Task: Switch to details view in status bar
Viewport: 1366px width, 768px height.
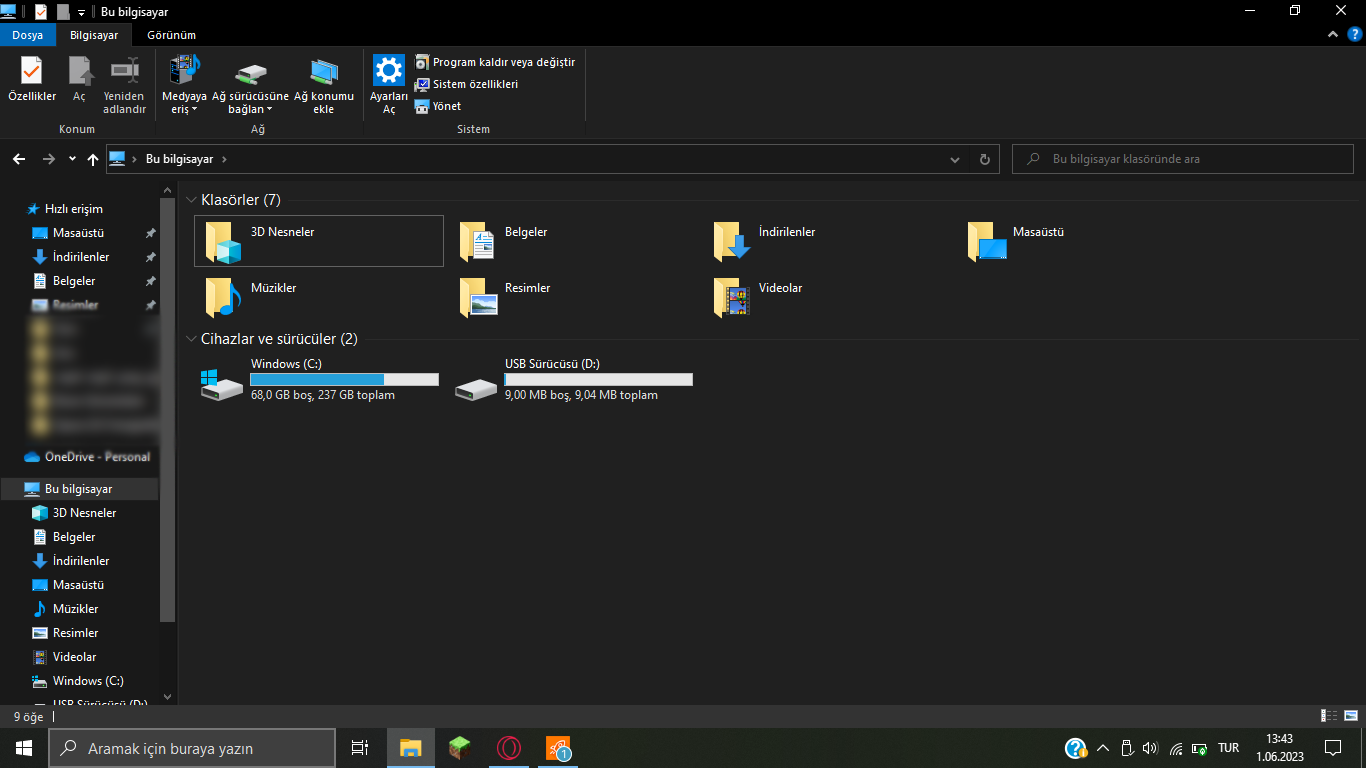Action: click(1329, 716)
